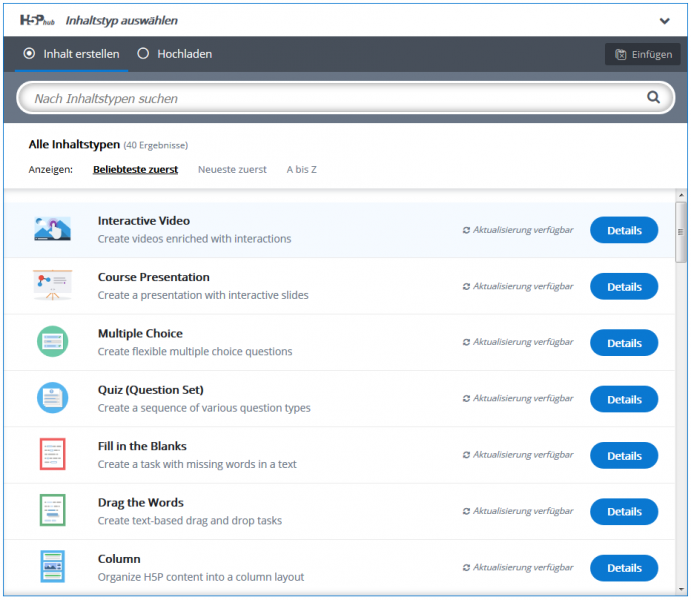Click the H5P hub logo
Screen dimensions: 691x600
[x=37, y=20]
